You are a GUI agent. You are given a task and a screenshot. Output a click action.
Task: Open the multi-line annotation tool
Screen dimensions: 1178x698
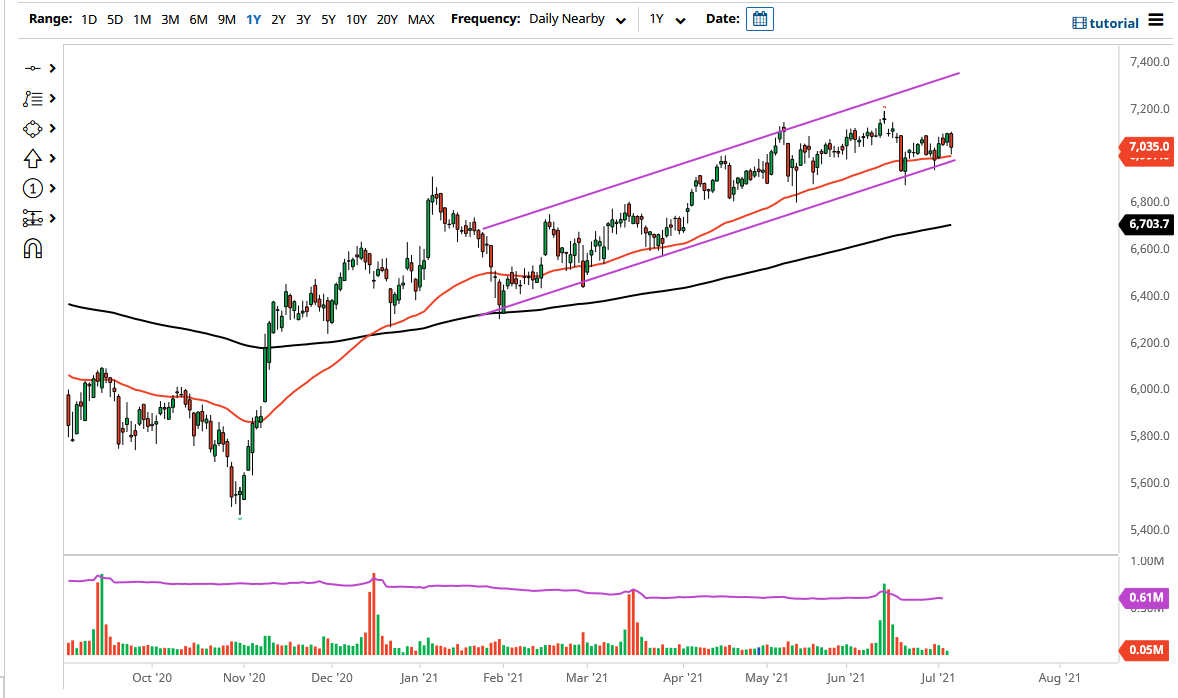(33, 98)
